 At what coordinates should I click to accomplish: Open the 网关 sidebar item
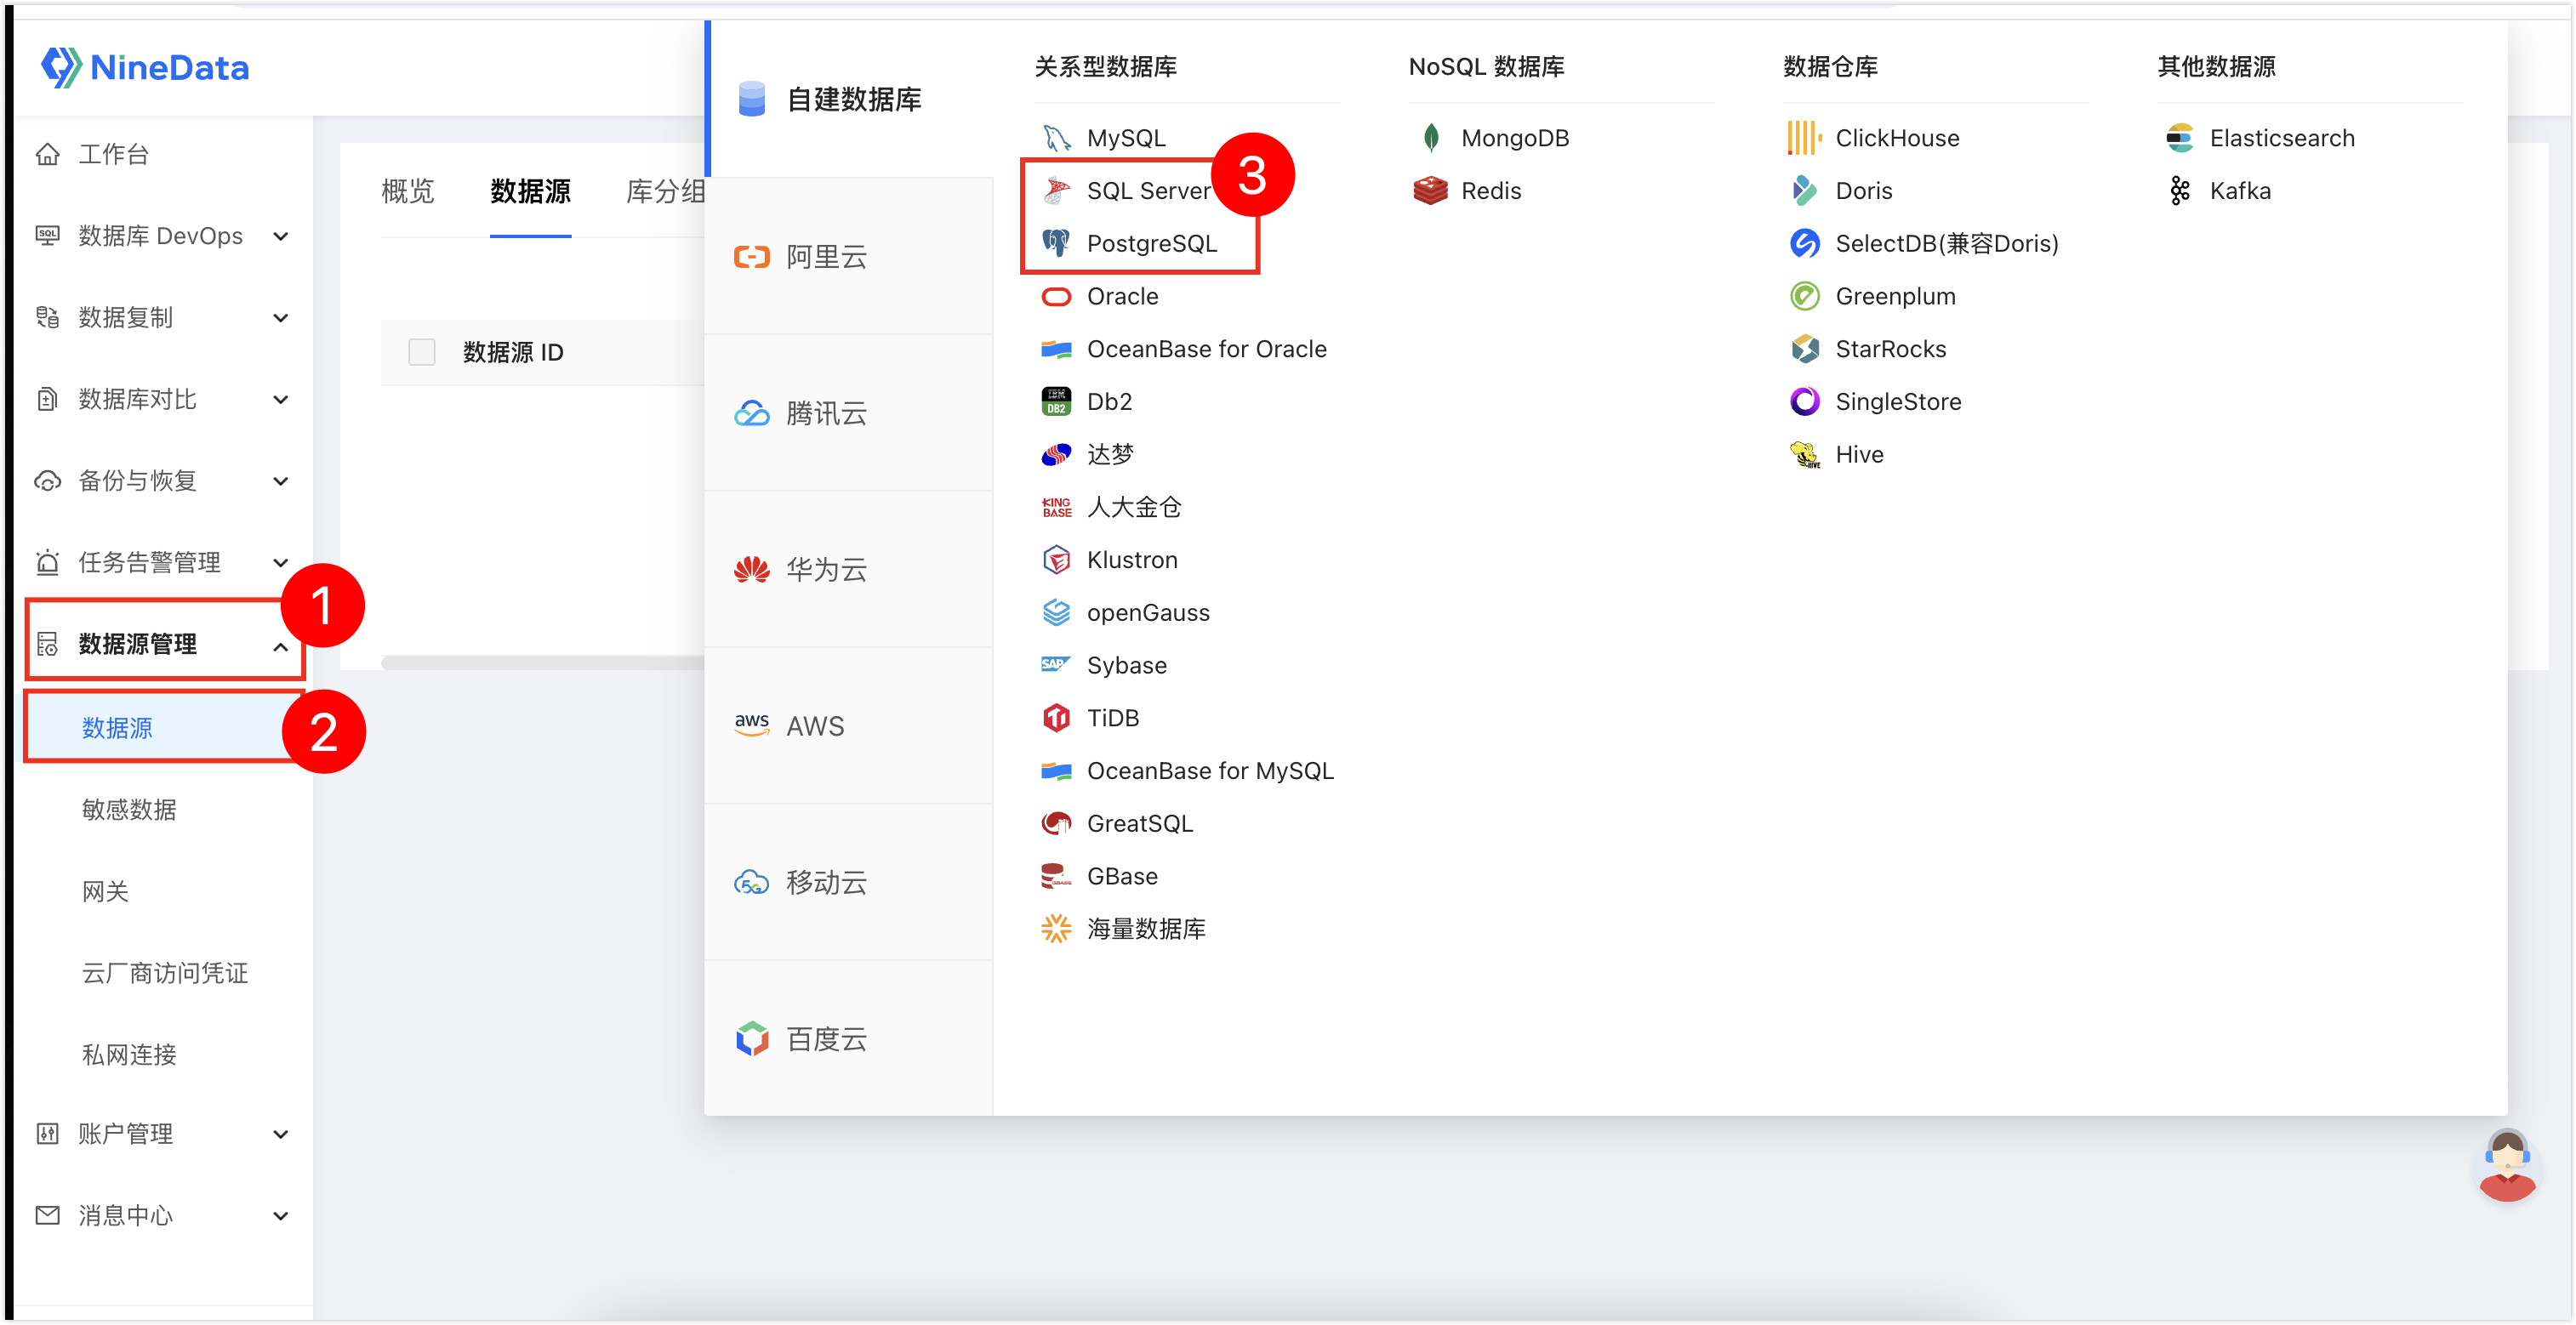(105, 891)
